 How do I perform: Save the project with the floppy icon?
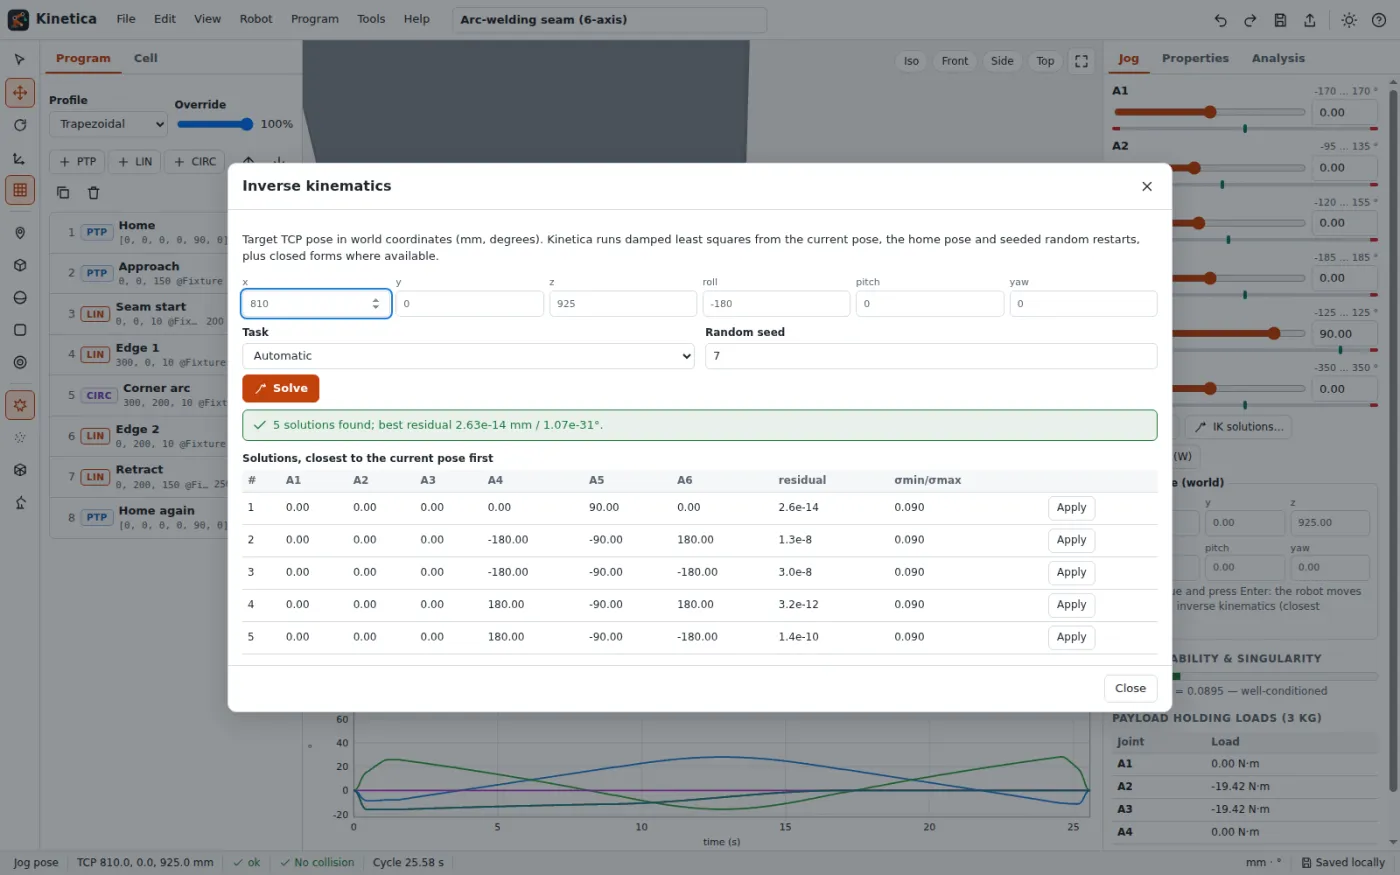pyautogui.click(x=1280, y=20)
